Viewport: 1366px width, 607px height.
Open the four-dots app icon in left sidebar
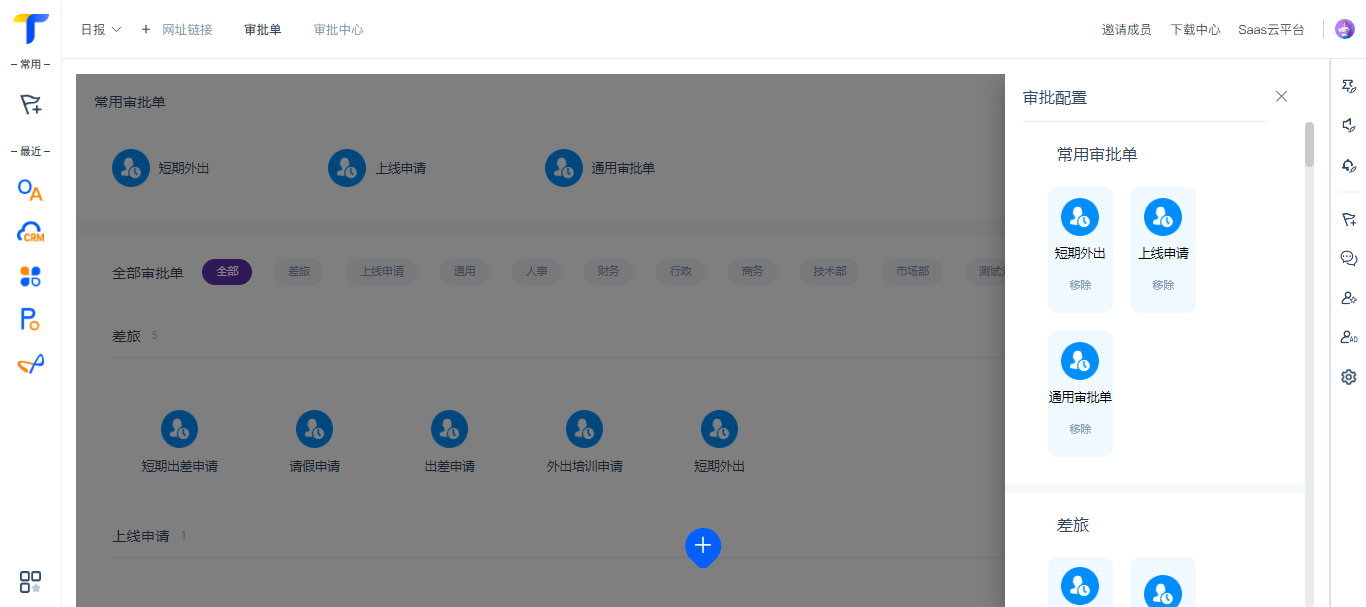pos(30,276)
